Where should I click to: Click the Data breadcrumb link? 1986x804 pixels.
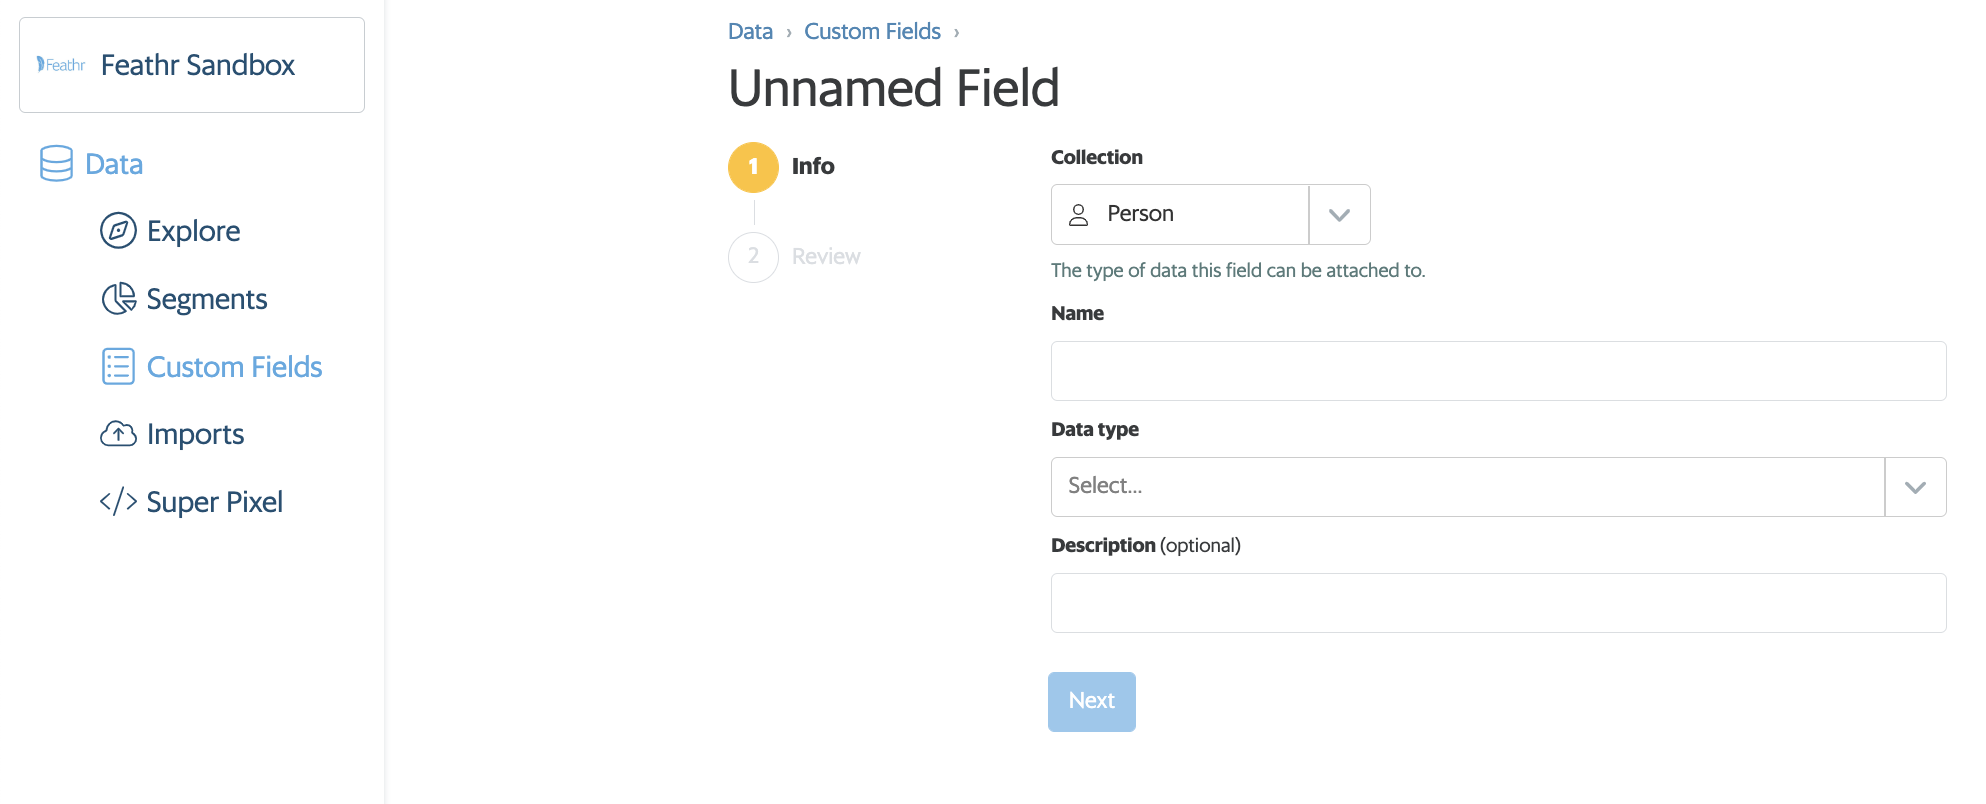pos(750,32)
